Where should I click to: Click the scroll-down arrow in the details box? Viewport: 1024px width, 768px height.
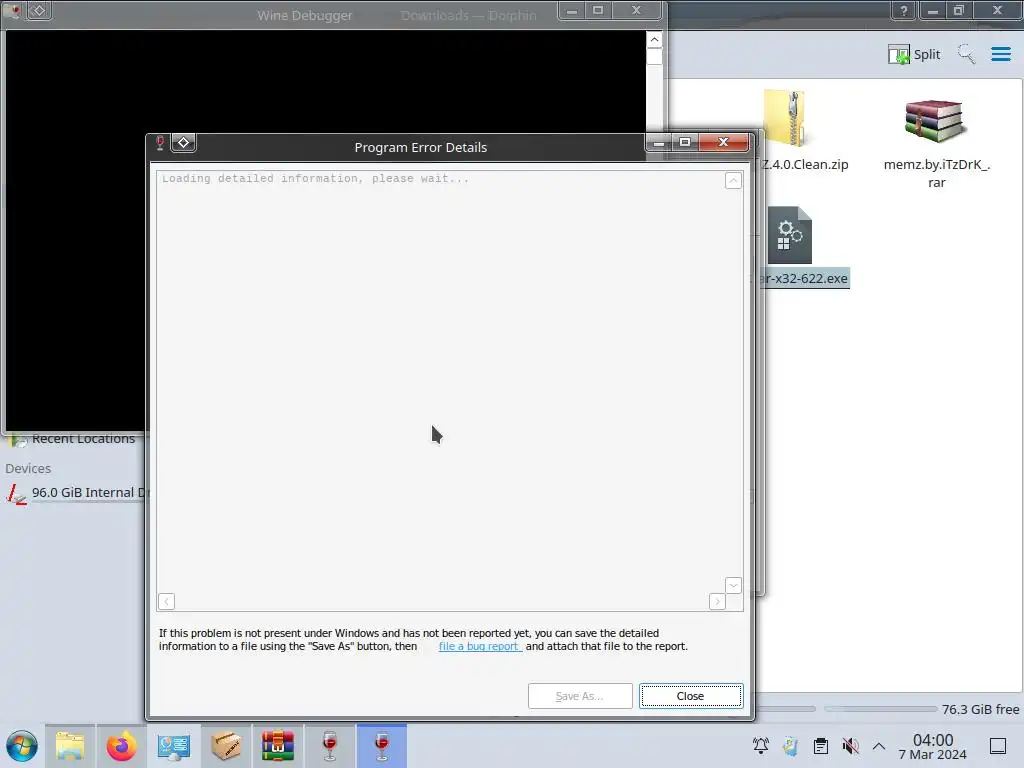pyautogui.click(x=733, y=585)
